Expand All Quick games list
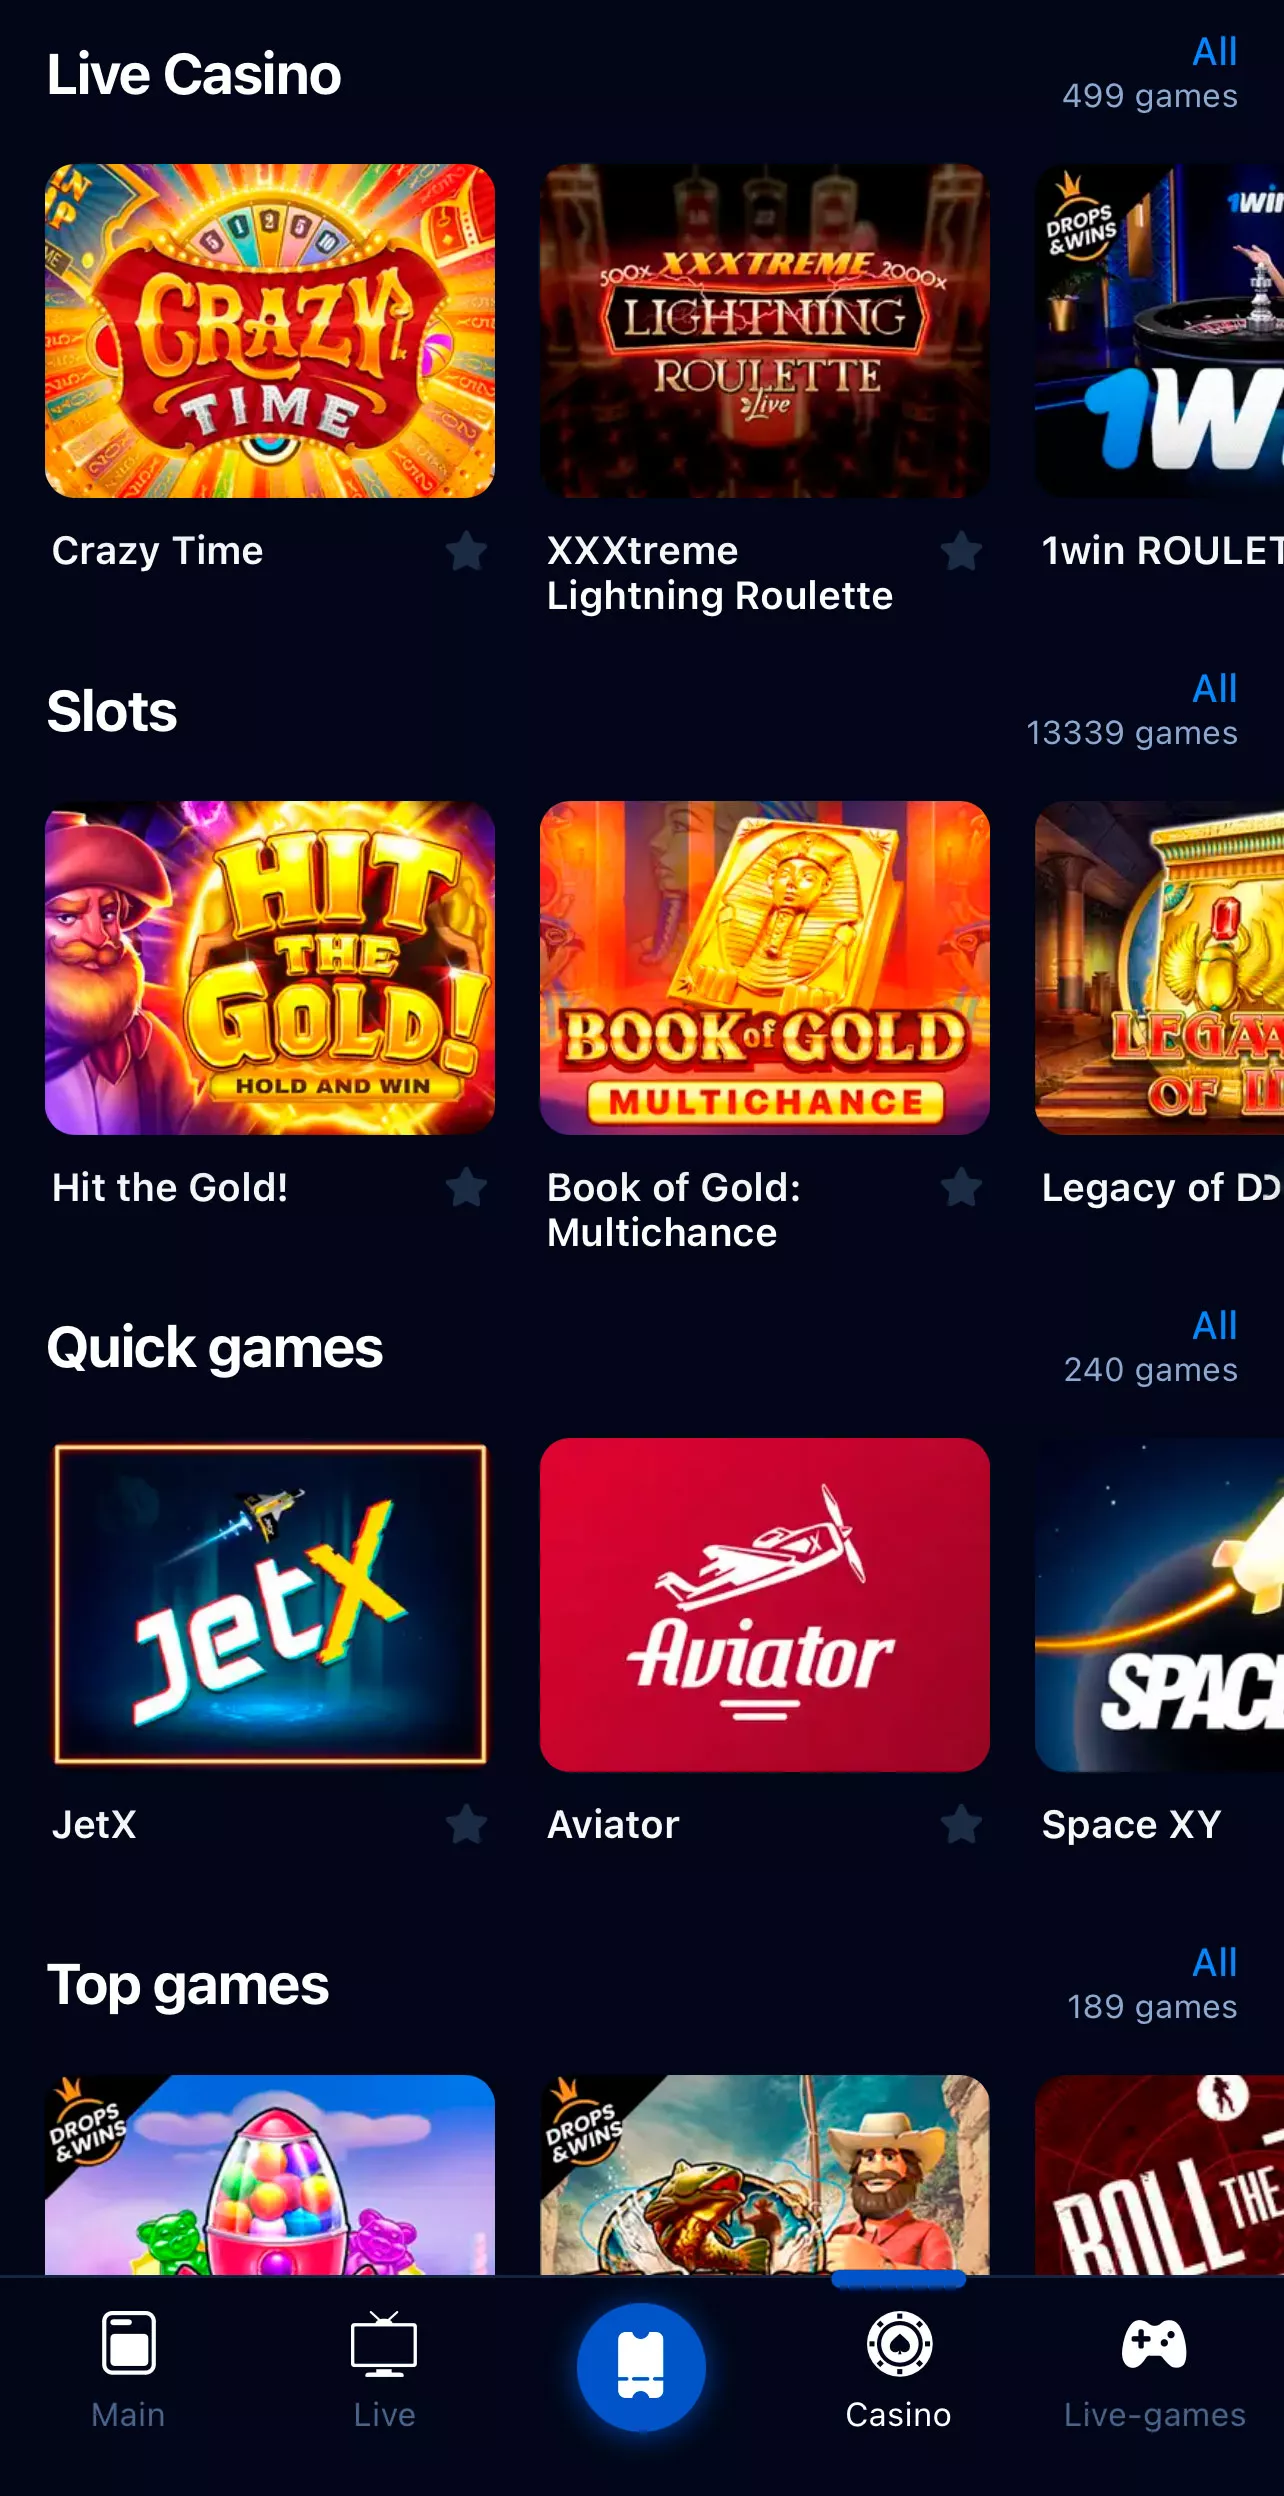Screen dimensions: 1284x2496 1215,1326
